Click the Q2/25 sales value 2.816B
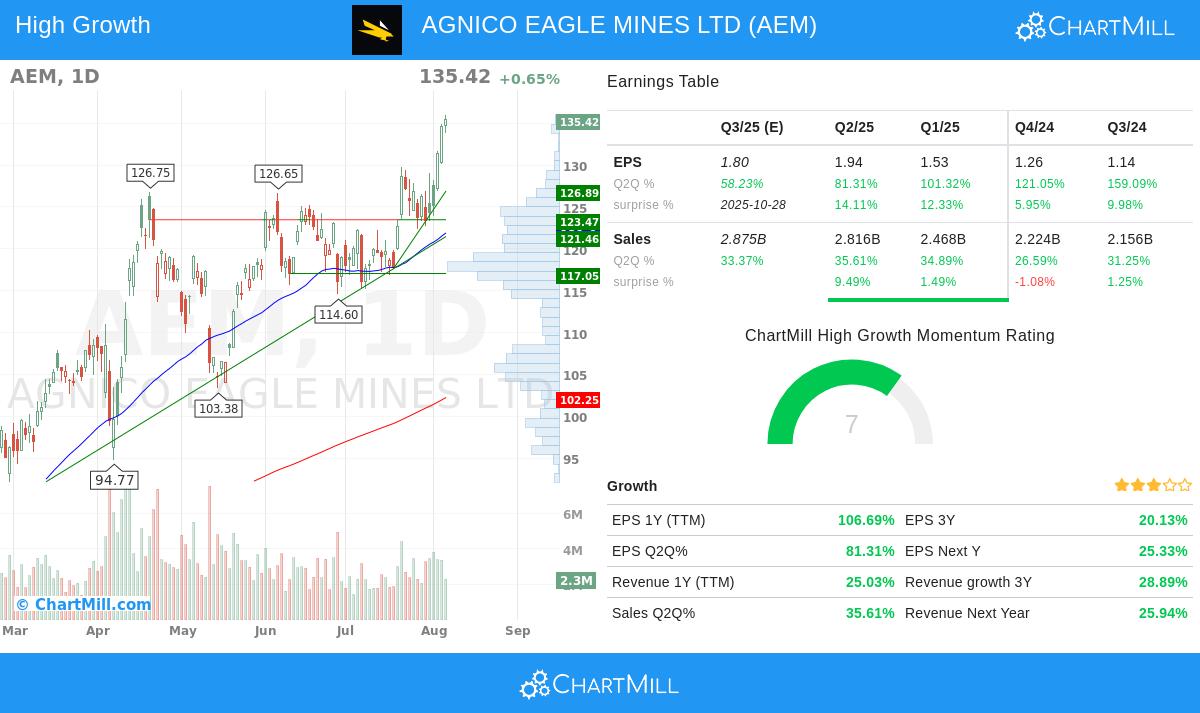This screenshot has width=1200, height=713. 858,239
